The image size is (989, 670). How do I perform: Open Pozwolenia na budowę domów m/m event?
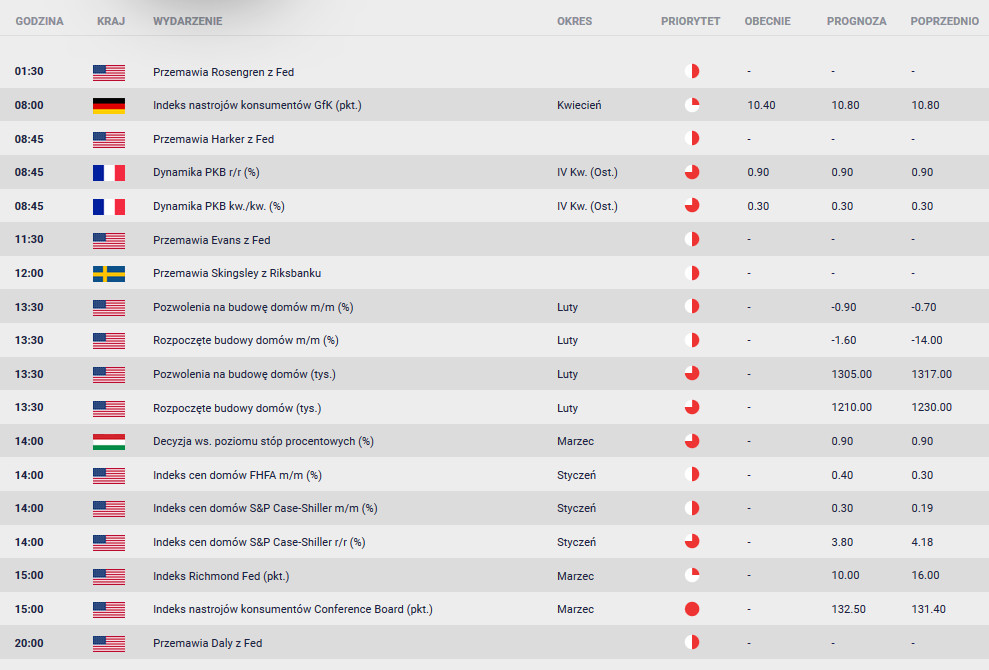click(x=253, y=307)
